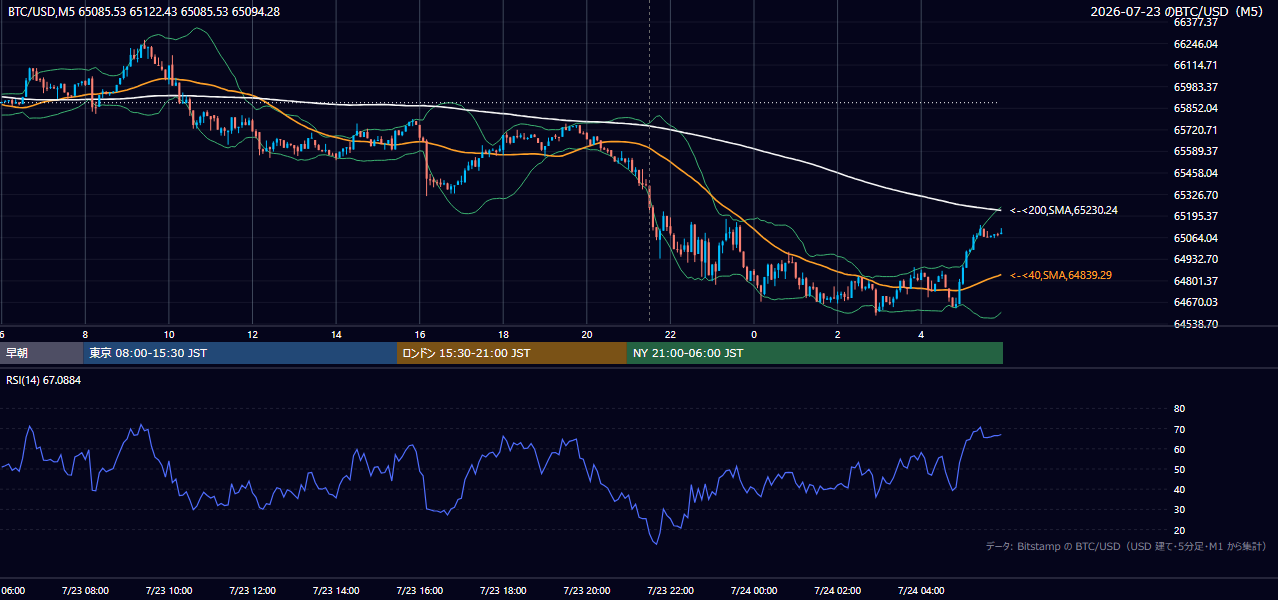
Task: Click the 東京 08:00-15:30 JST session bar
Action: coord(240,353)
